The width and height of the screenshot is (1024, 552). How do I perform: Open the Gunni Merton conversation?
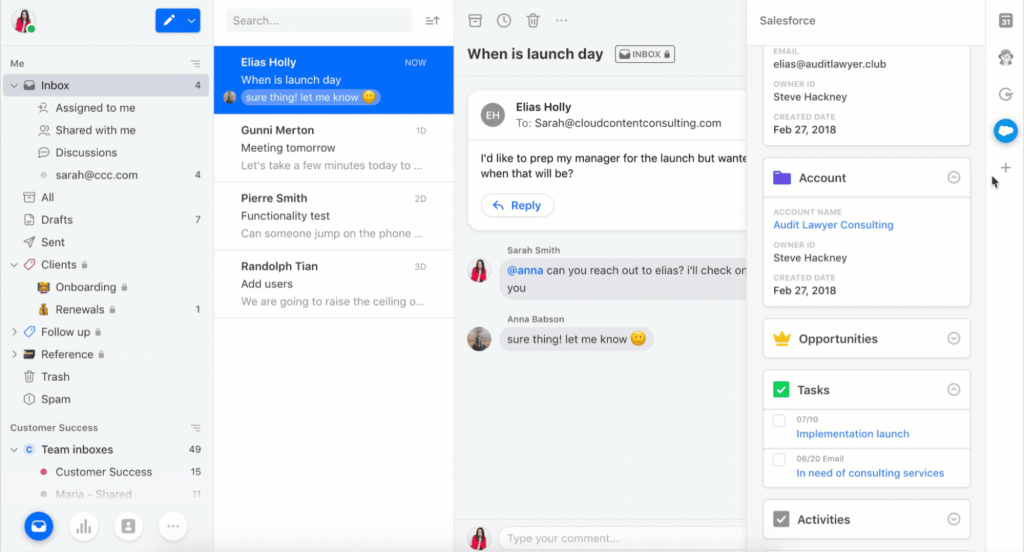point(334,148)
